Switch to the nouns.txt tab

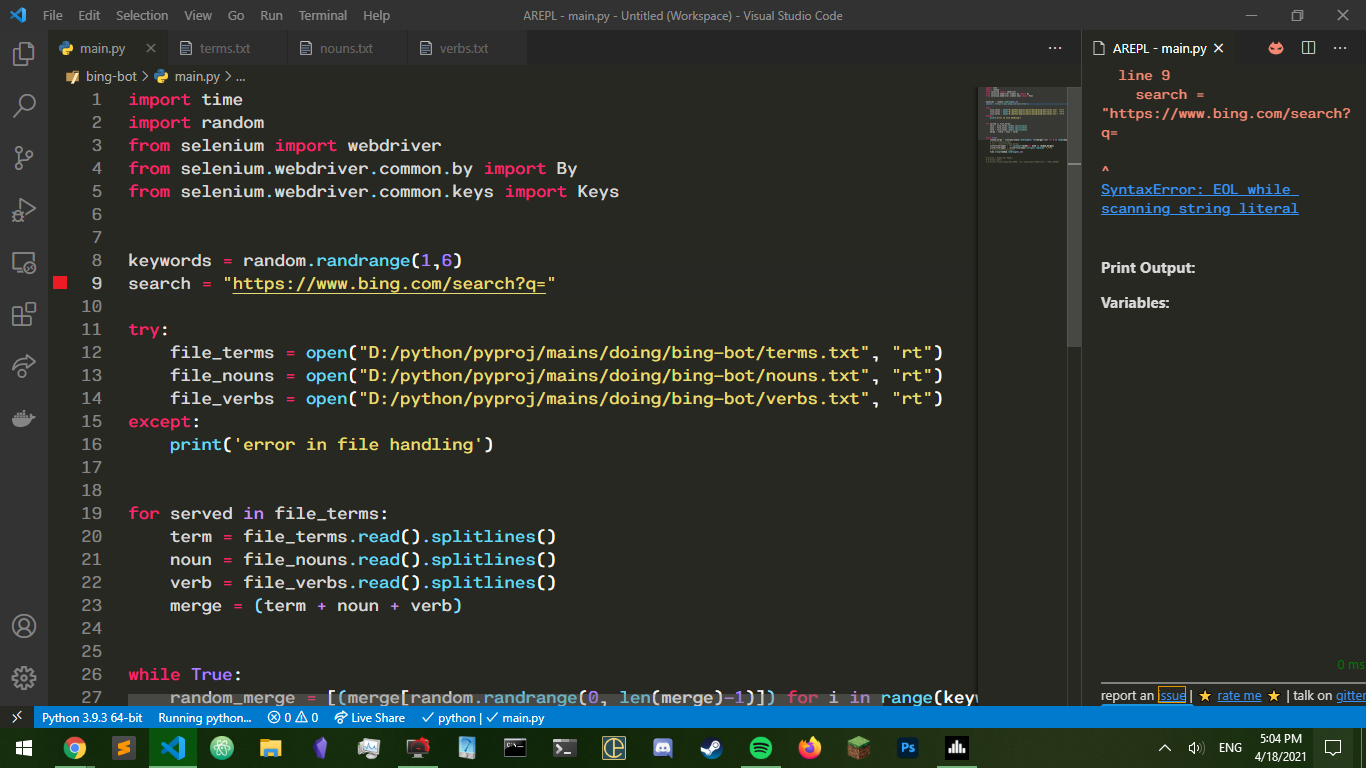346,48
